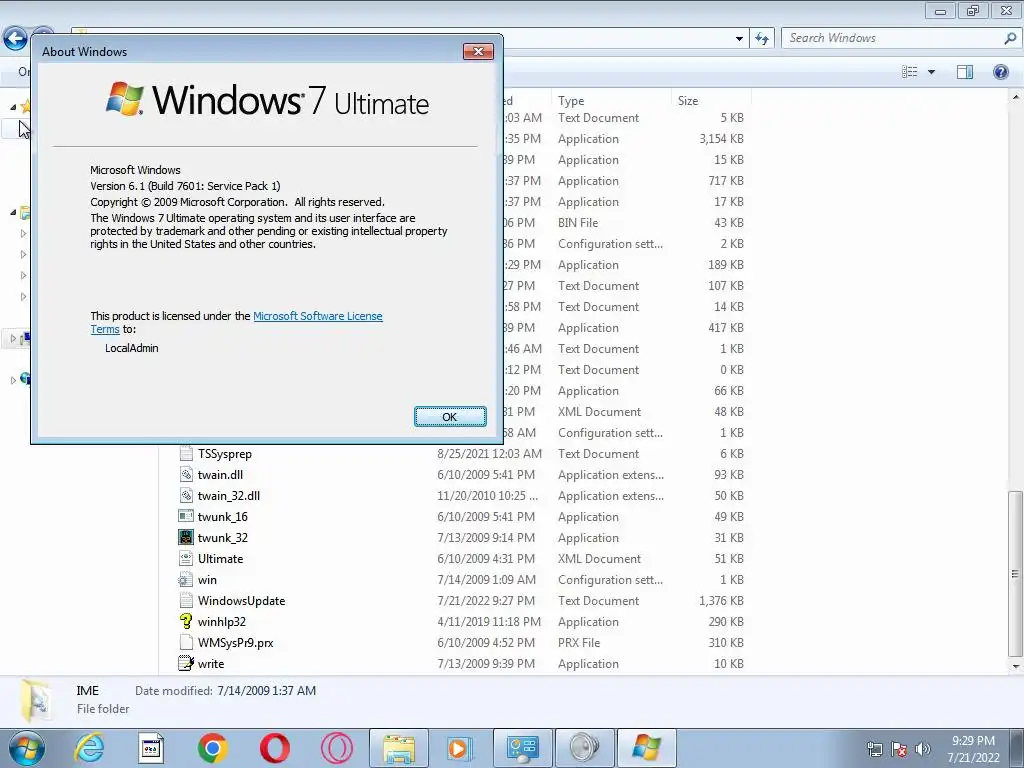Select twain_32.dll file icon
This screenshot has height=768, width=1024.
[x=186, y=496]
